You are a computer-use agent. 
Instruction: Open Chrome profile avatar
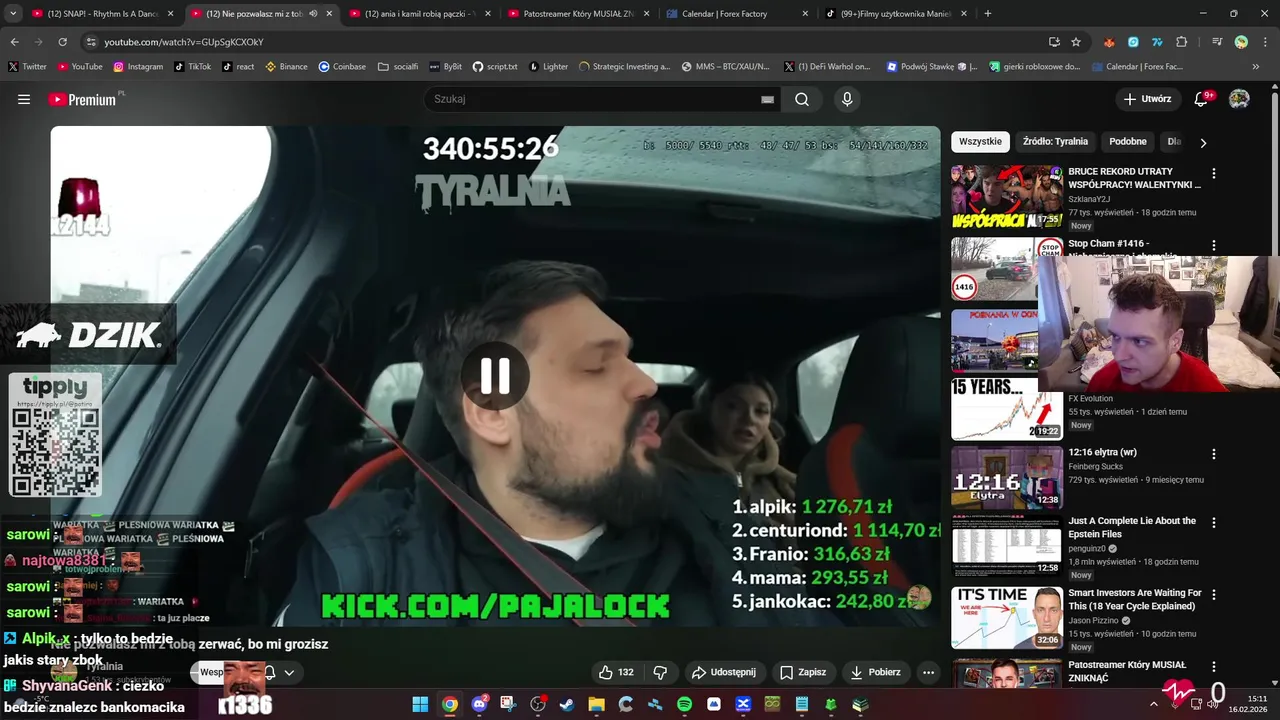click(1241, 42)
